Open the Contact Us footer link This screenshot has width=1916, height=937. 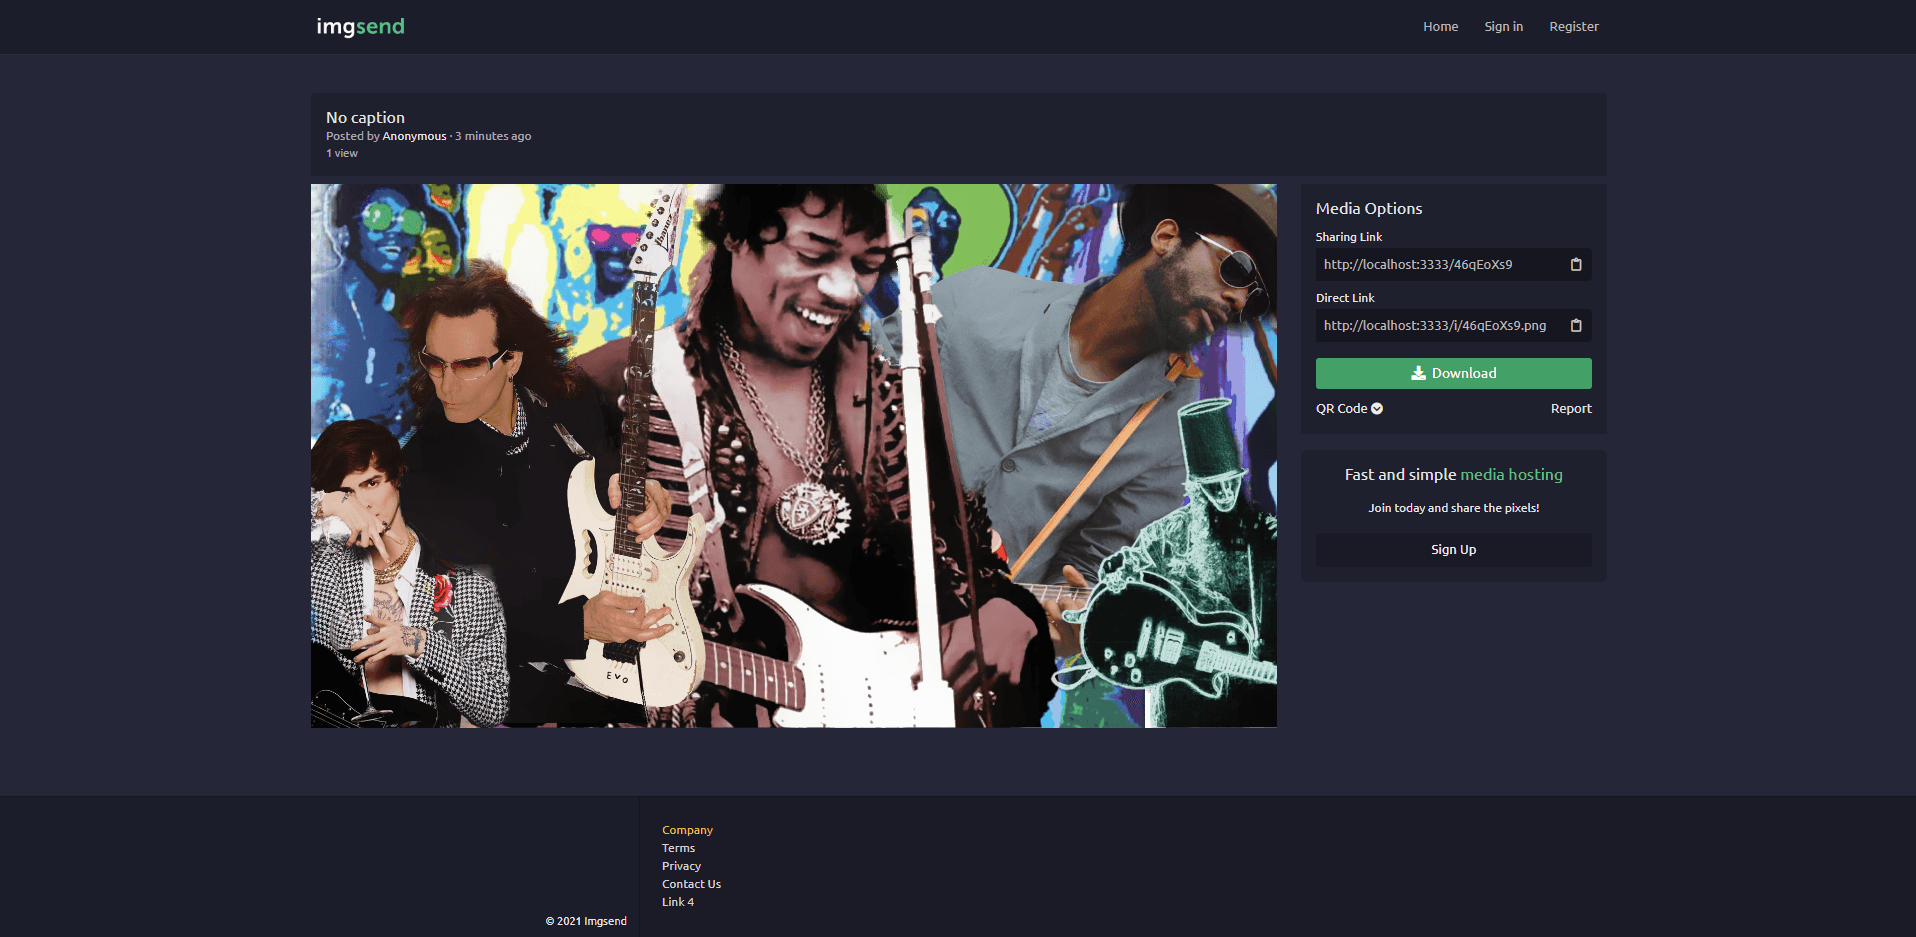(691, 884)
